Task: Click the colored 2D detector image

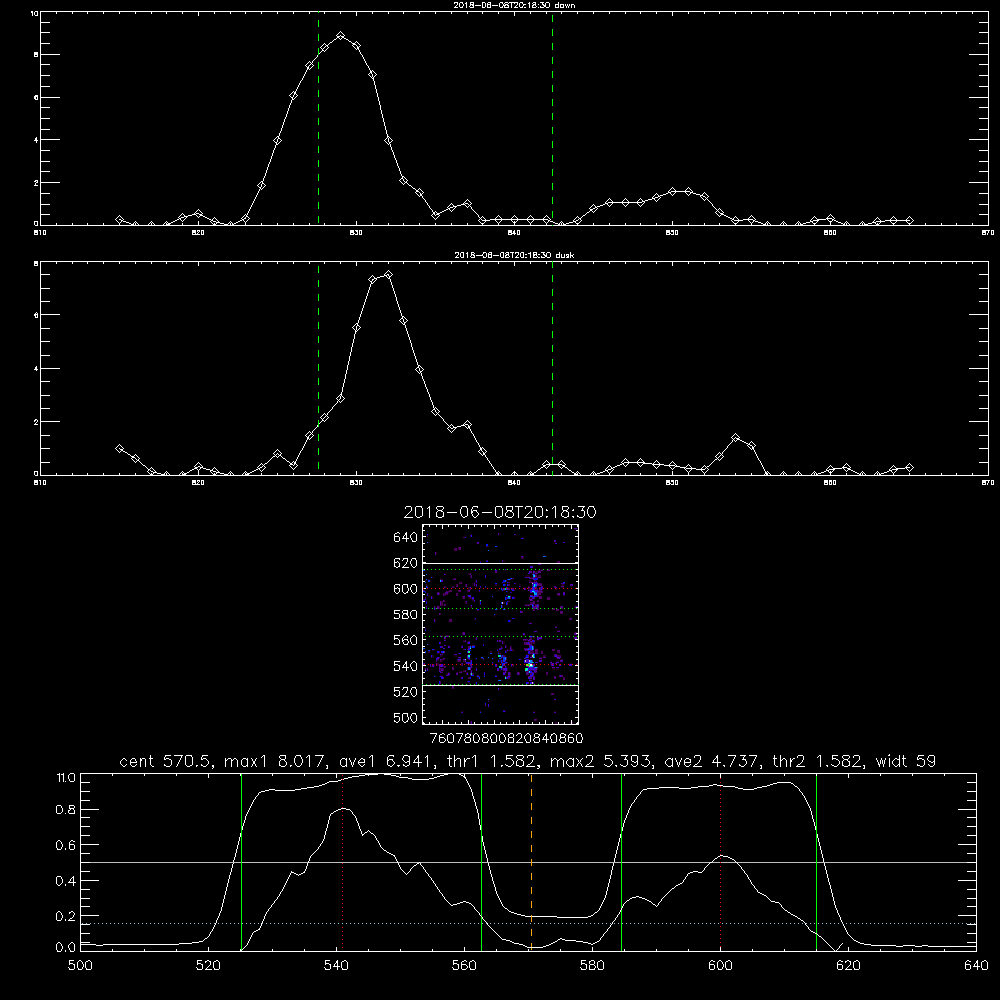Action: pyautogui.click(x=501, y=624)
